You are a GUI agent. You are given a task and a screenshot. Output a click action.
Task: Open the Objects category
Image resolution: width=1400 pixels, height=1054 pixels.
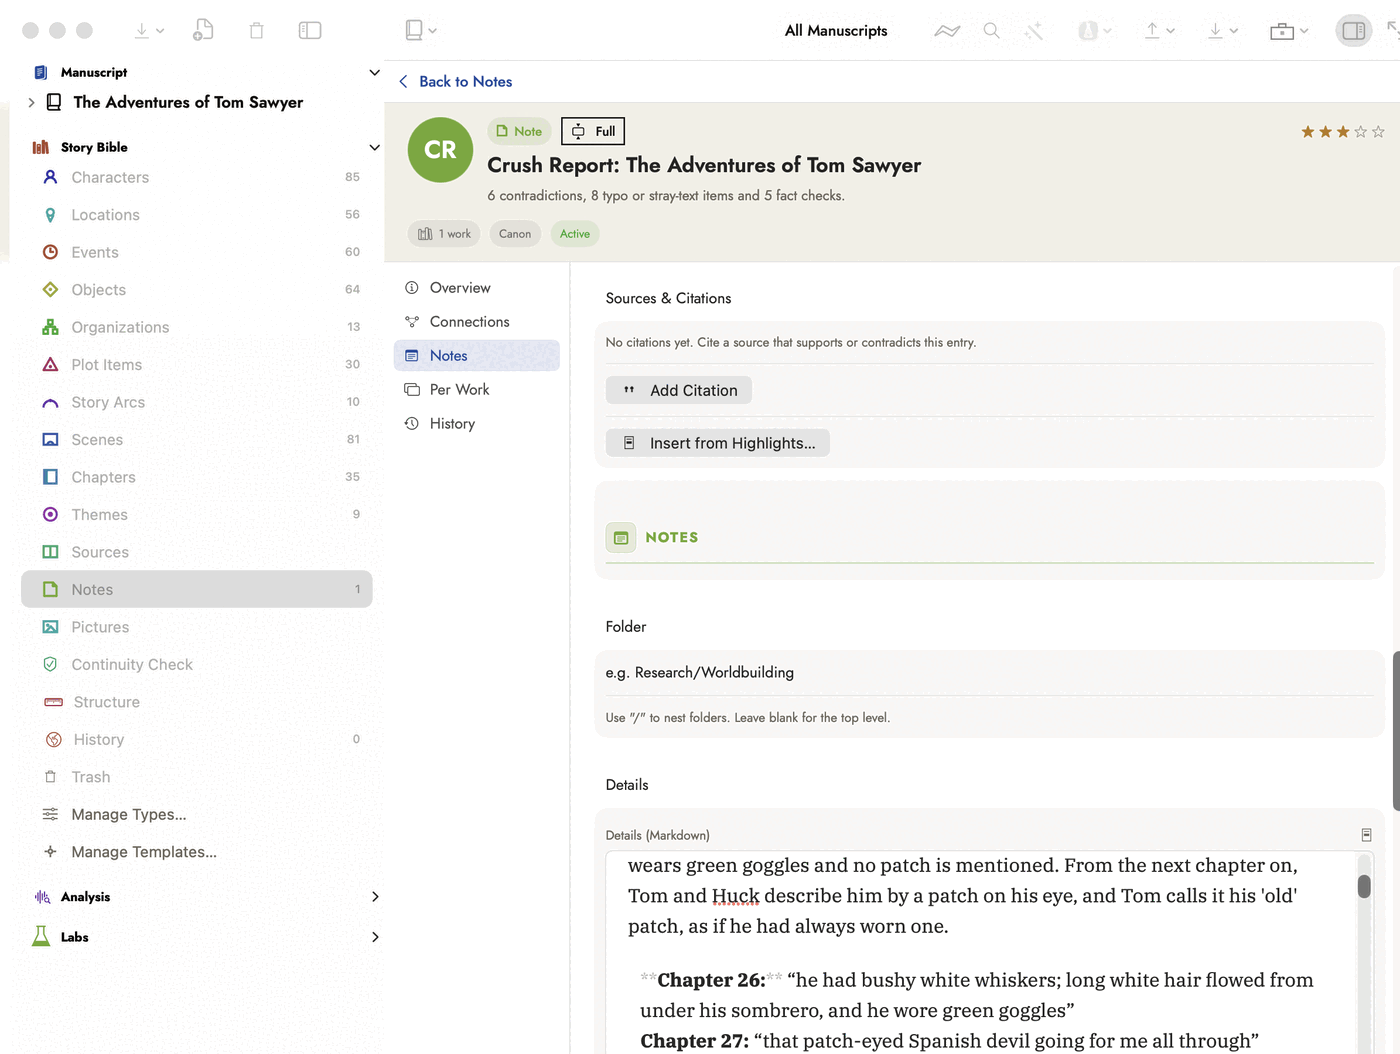(x=196, y=290)
